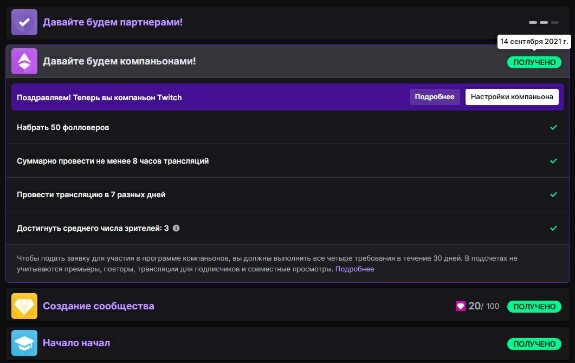Image resolution: width=575 pixels, height=363 pixels.
Task: Expand the "Давайте будем партнерами!" achievement
Action: [288, 22]
